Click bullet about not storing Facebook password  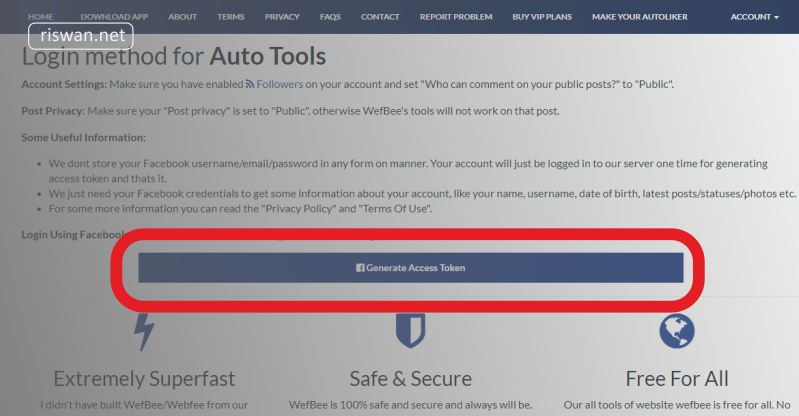[408, 171]
